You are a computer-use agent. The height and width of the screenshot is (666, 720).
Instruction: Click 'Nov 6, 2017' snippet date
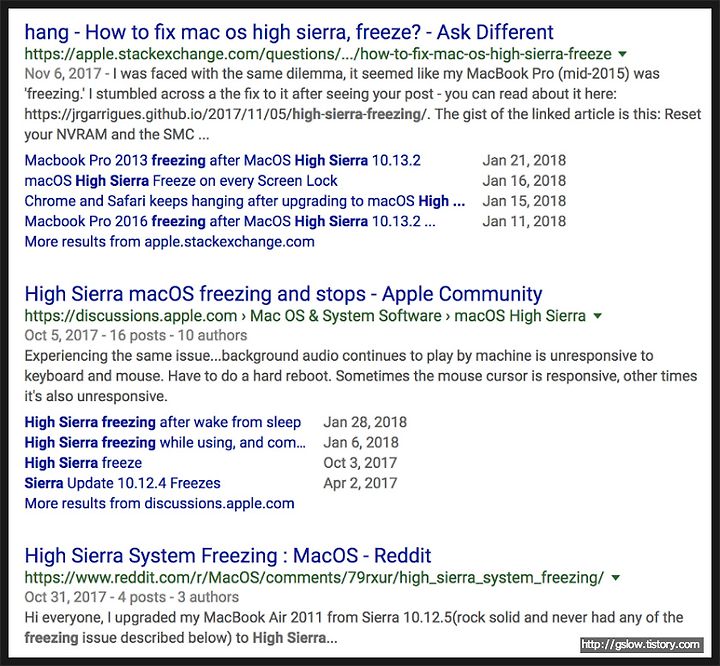[63, 73]
